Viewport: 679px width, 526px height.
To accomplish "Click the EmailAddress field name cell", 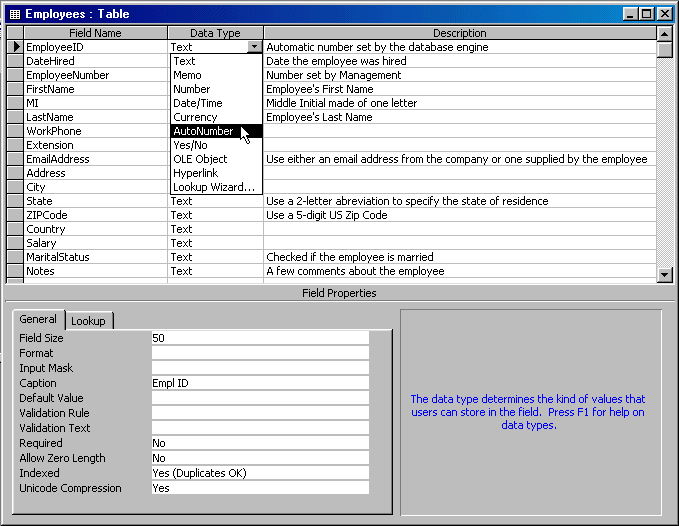I will click(96, 159).
